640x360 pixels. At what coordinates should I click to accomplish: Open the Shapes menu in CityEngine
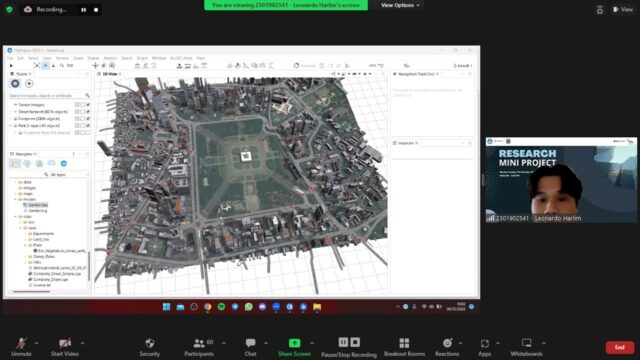pyautogui.click(x=93, y=58)
